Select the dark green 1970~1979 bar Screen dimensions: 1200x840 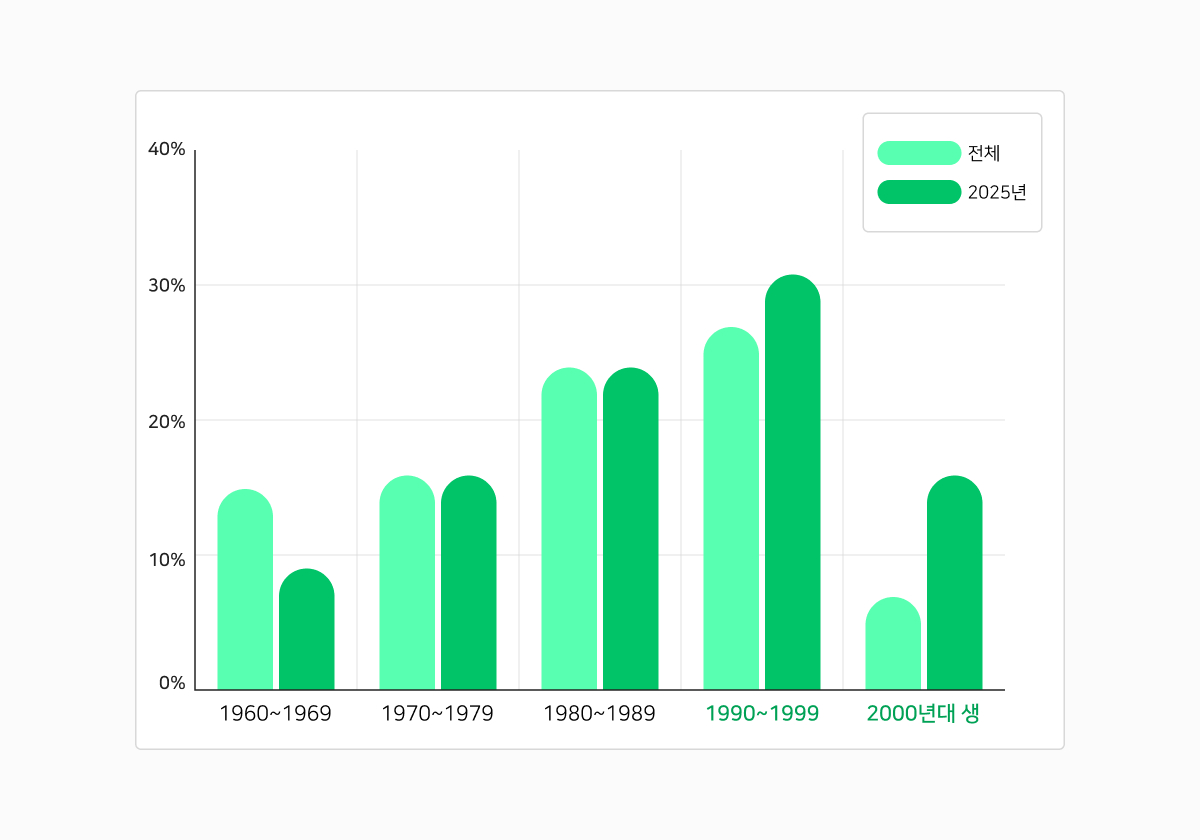[468, 583]
